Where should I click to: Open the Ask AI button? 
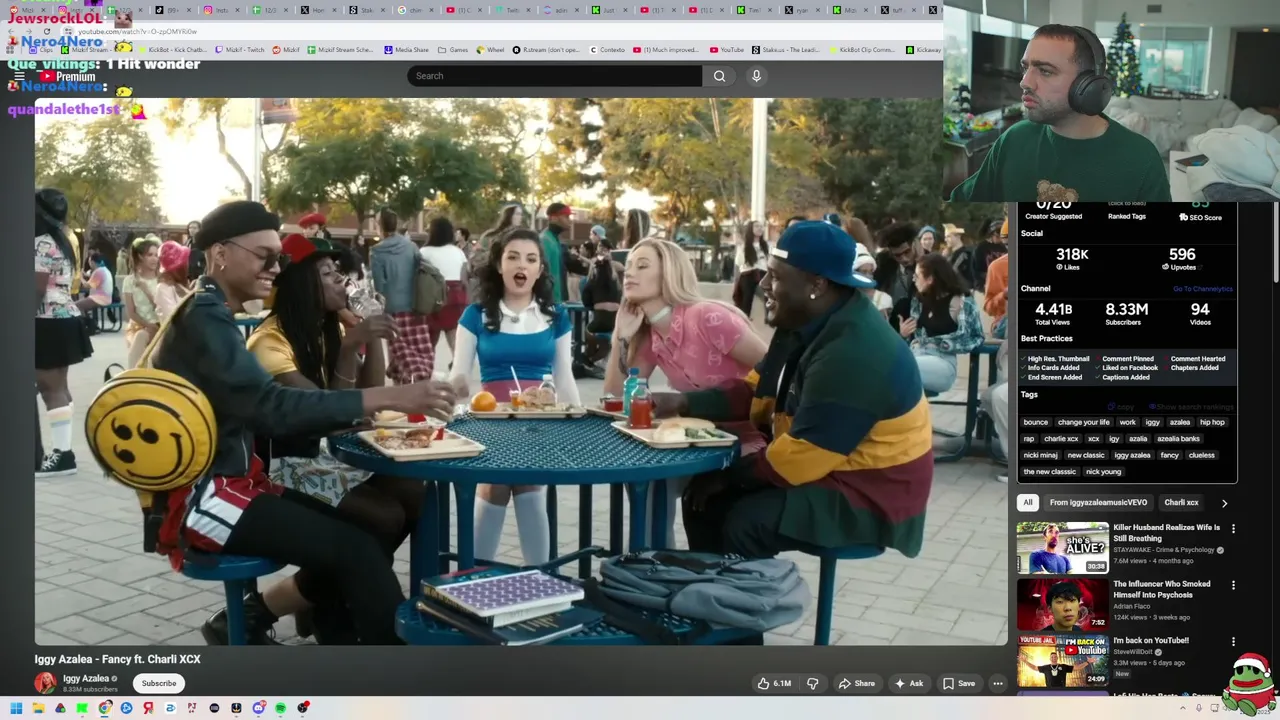(x=909, y=683)
